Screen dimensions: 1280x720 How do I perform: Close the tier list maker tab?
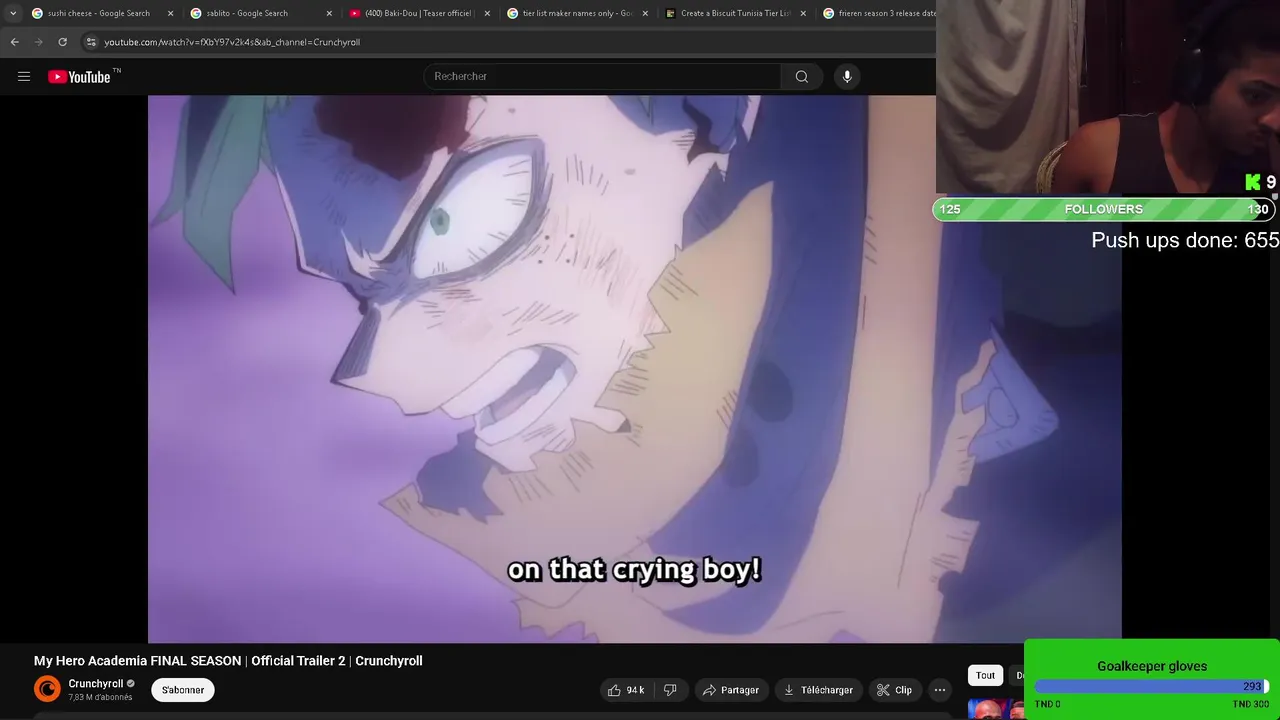pos(645,13)
